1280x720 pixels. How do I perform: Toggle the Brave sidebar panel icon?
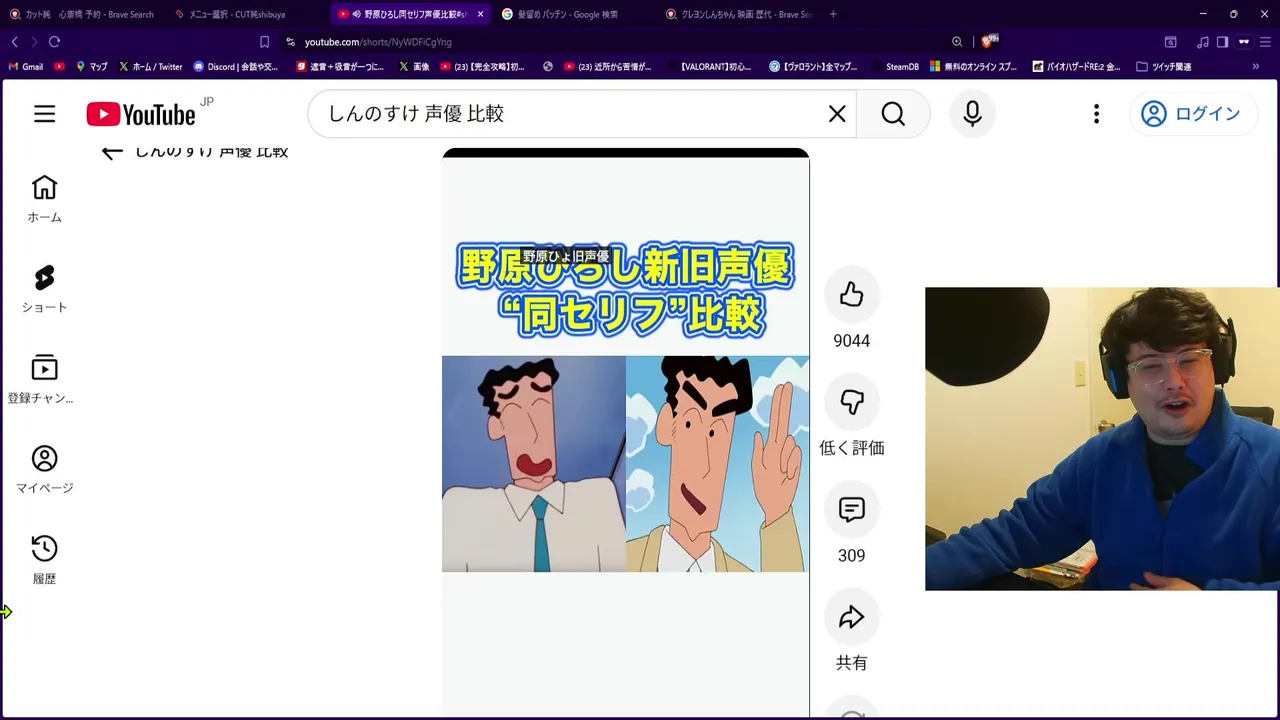(1222, 42)
